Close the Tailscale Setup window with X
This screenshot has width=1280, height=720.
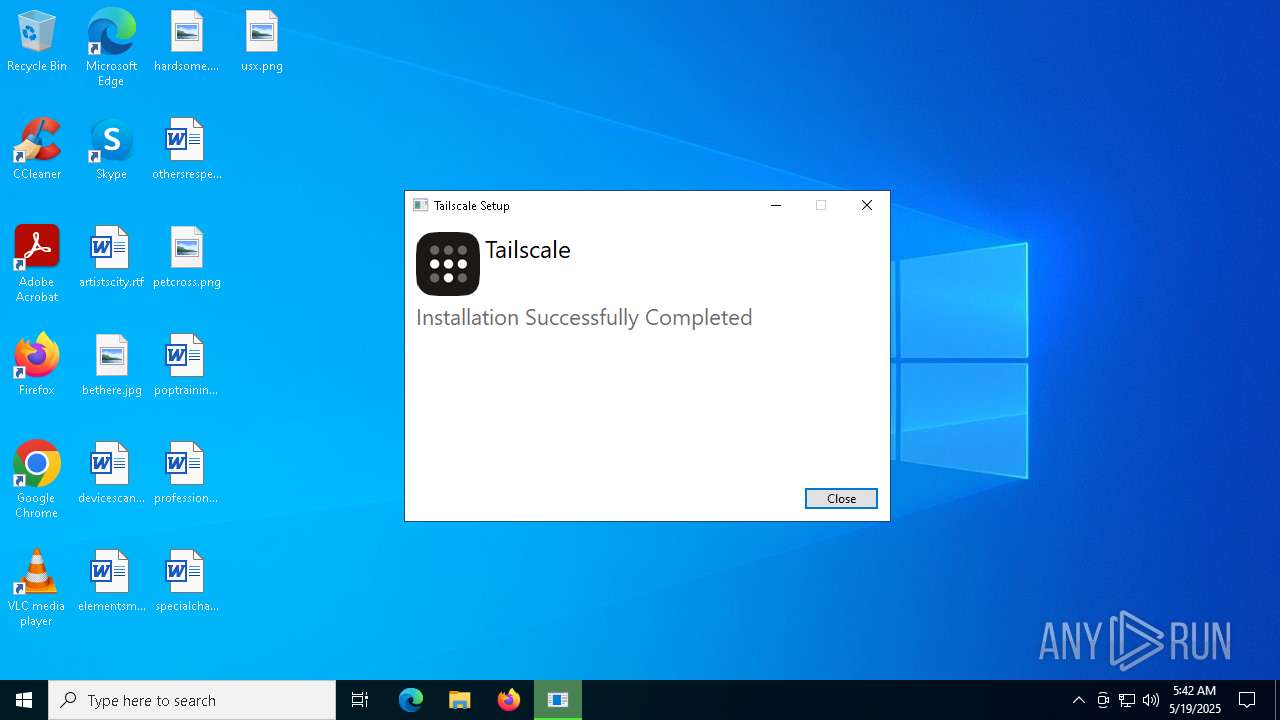tap(867, 205)
